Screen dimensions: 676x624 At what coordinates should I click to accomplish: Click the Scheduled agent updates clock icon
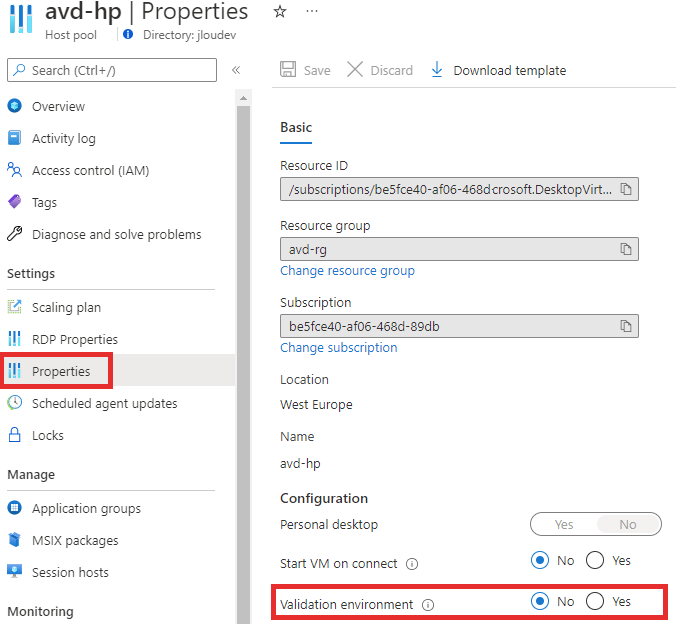tap(15, 402)
